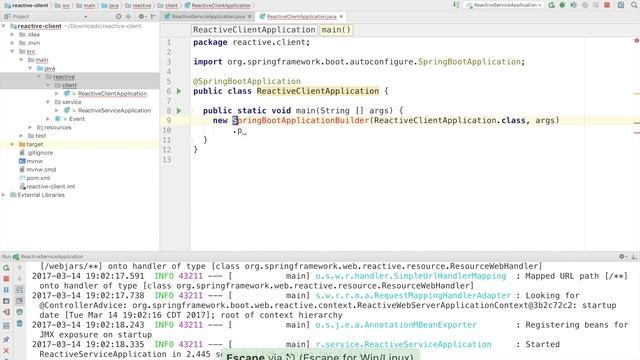Expand the test folder
640x360 pixels.
[21, 136]
